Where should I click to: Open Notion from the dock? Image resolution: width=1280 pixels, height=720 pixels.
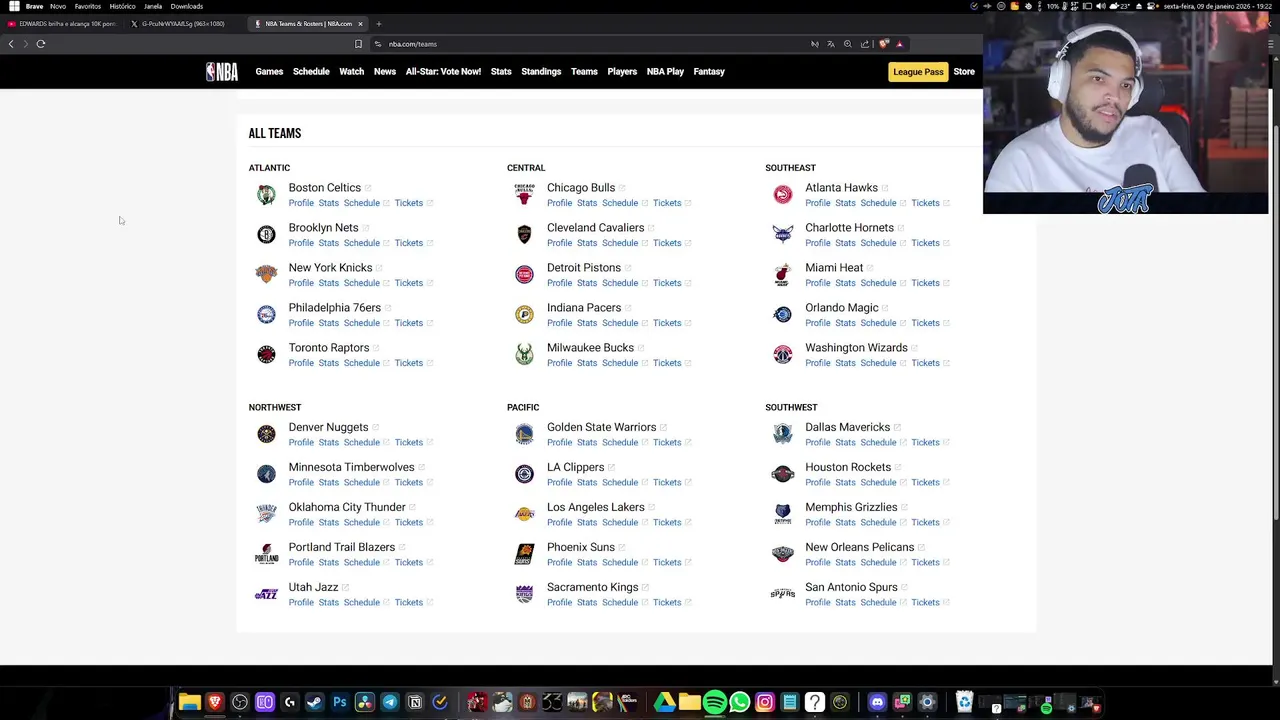pyautogui.click(x=415, y=702)
